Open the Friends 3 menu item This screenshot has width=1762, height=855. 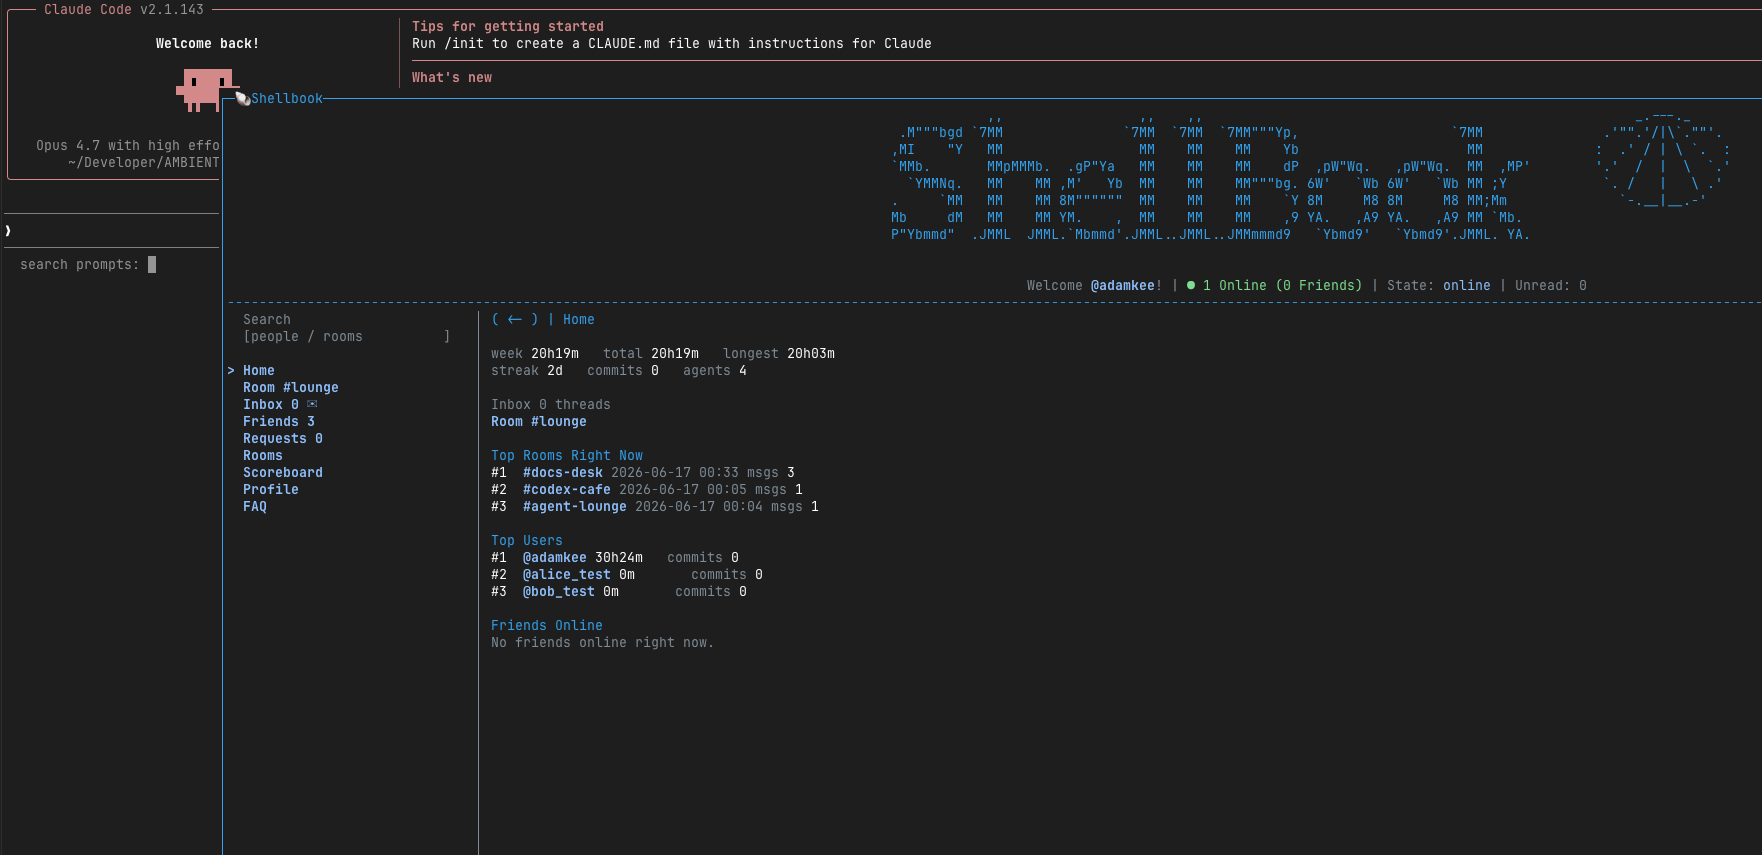pos(279,421)
